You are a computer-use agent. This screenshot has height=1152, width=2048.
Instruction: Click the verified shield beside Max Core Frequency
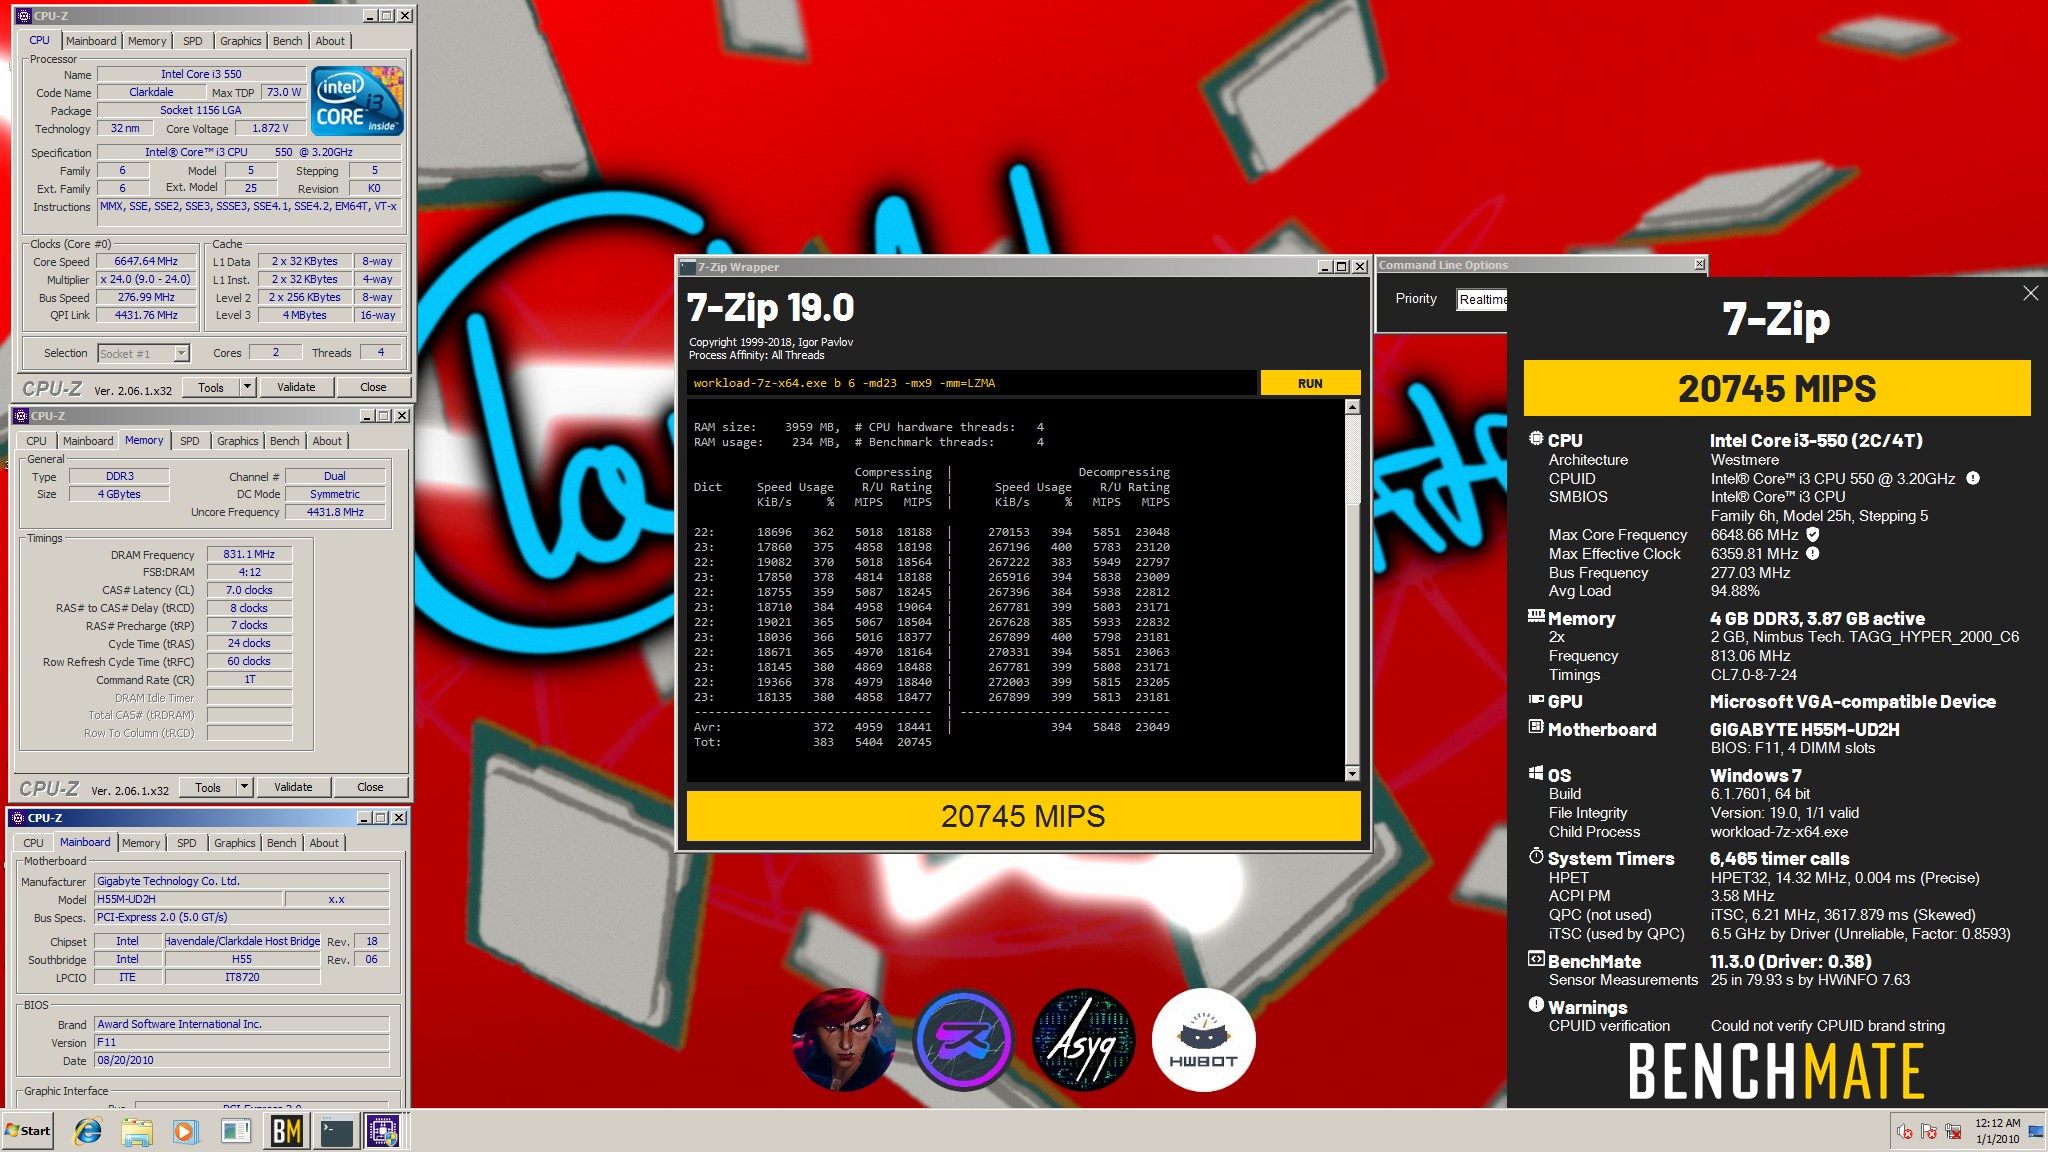pos(1812,534)
